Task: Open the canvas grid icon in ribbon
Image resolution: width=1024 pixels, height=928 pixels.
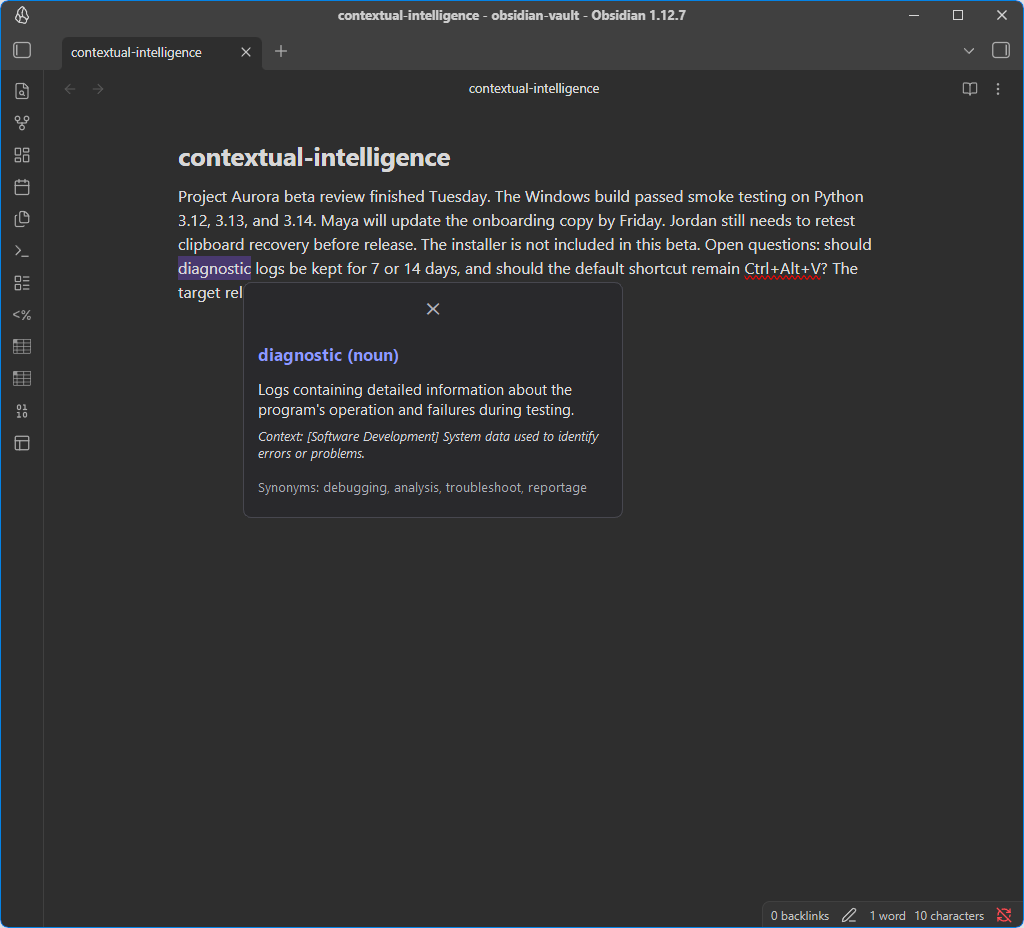Action: coord(22,155)
